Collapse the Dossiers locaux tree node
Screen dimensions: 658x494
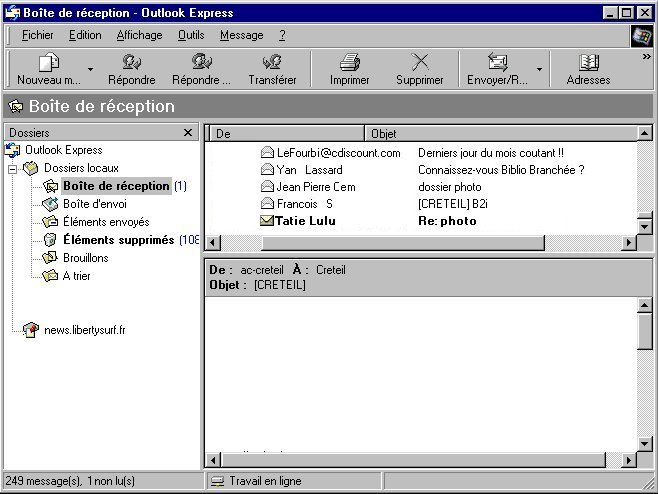(x=13, y=169)
